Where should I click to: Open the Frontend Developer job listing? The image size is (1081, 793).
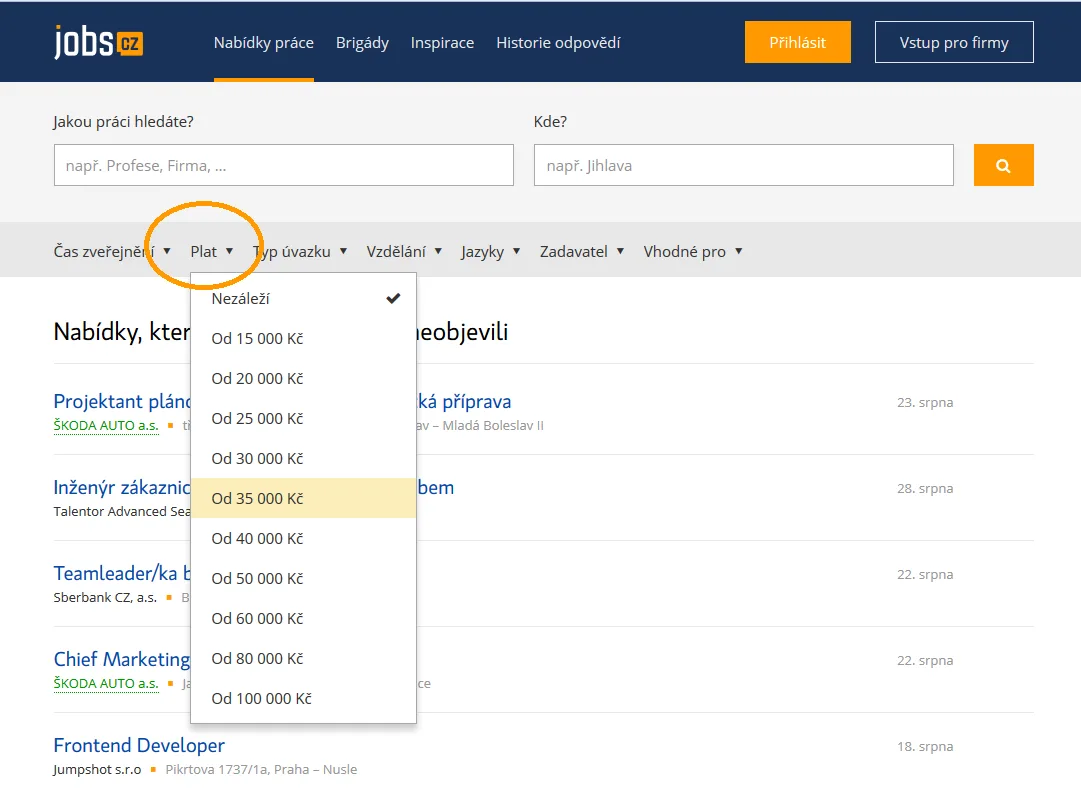point(139,745)
